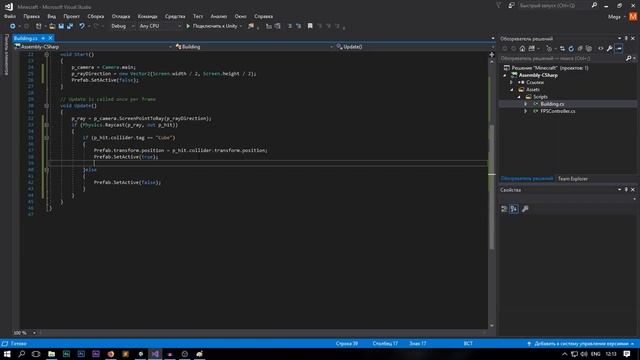The width and height of the screenshot is (640, 360).
Task: Open the Visual Studio taskbar icon
Action: pos(155,354)
